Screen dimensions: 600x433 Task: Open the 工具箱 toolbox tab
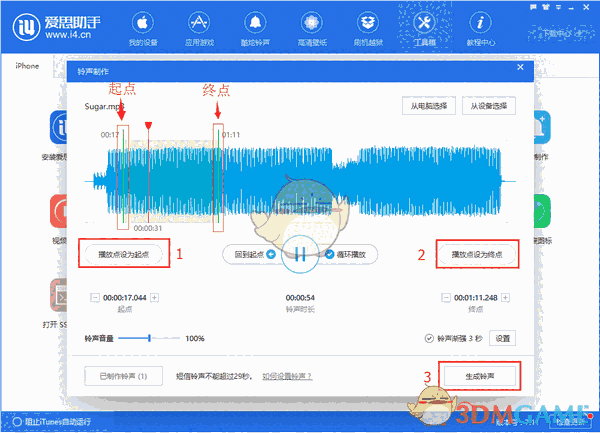424,29
